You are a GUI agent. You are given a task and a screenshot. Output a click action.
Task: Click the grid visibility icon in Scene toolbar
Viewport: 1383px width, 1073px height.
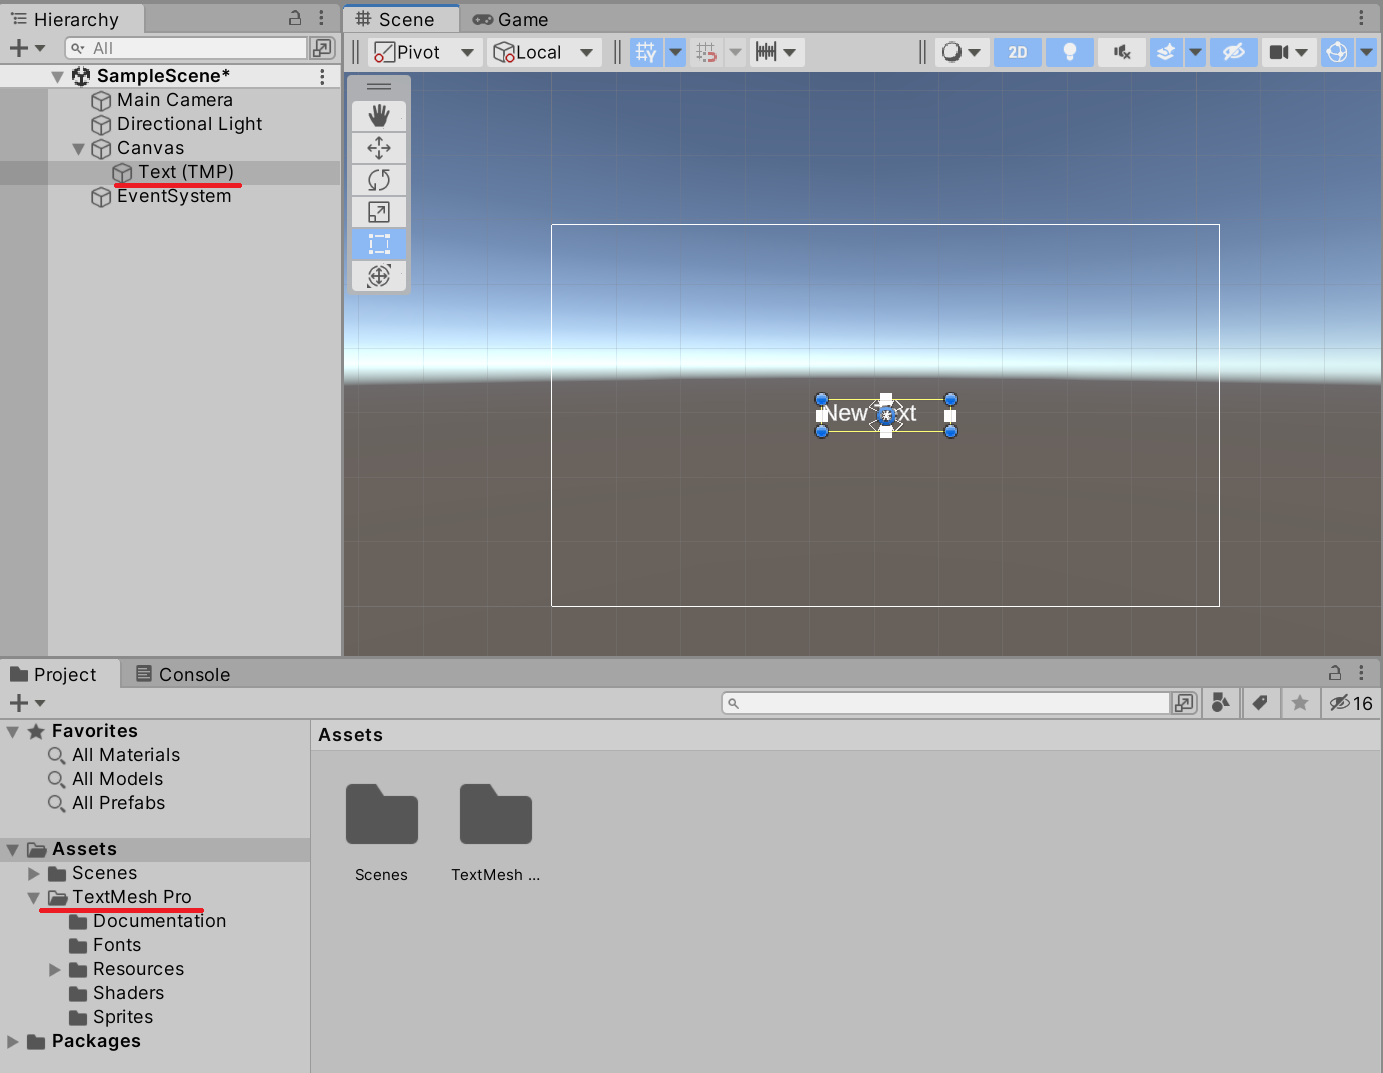[645, 52]
